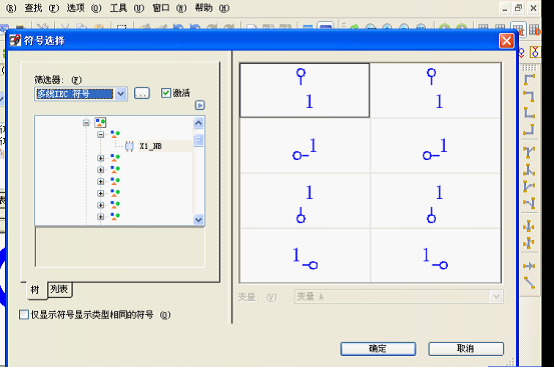Screen dimensions: 555x368
Task: Click the symbol library root icon in tree
Action: pos(101,123)
